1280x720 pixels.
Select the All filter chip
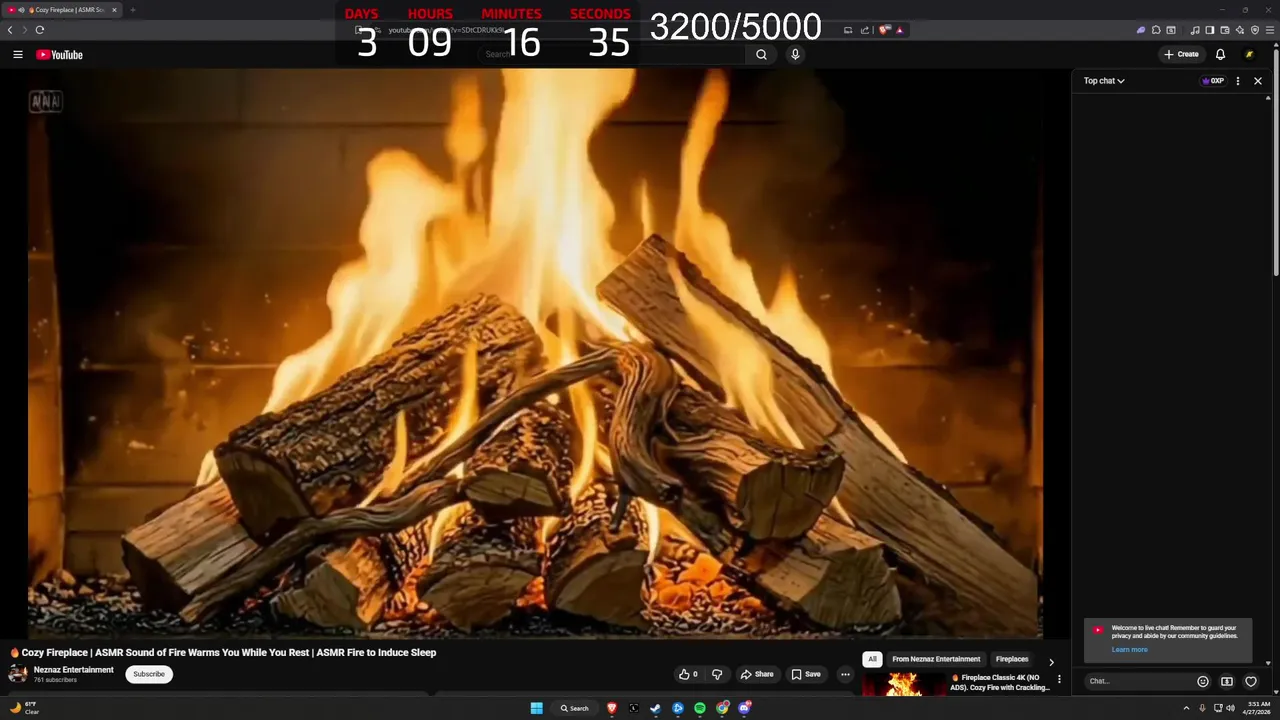[872, 659]
